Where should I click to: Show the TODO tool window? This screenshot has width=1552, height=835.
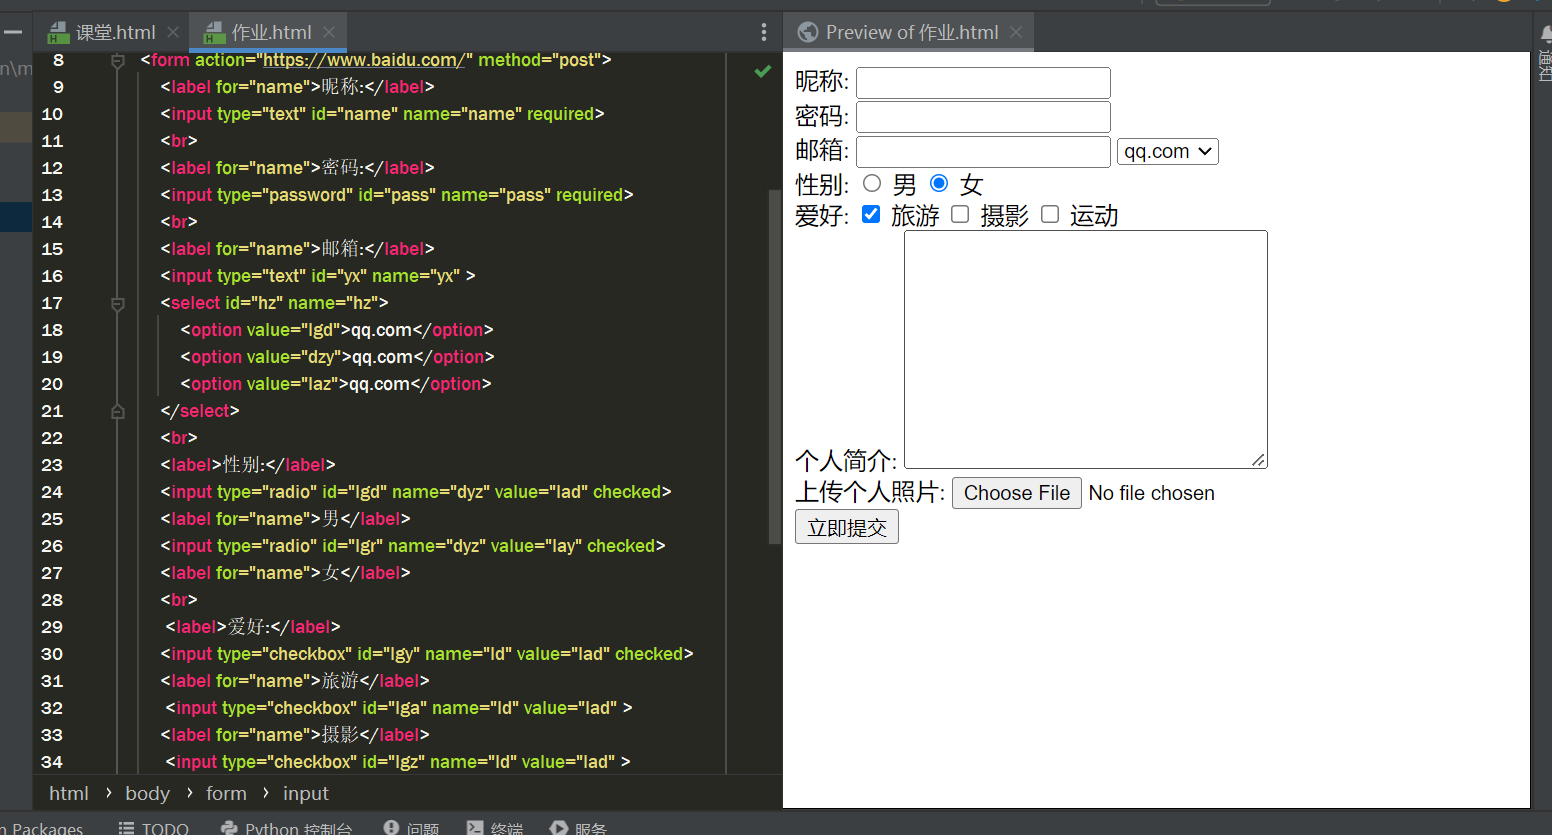click(154, 828)
